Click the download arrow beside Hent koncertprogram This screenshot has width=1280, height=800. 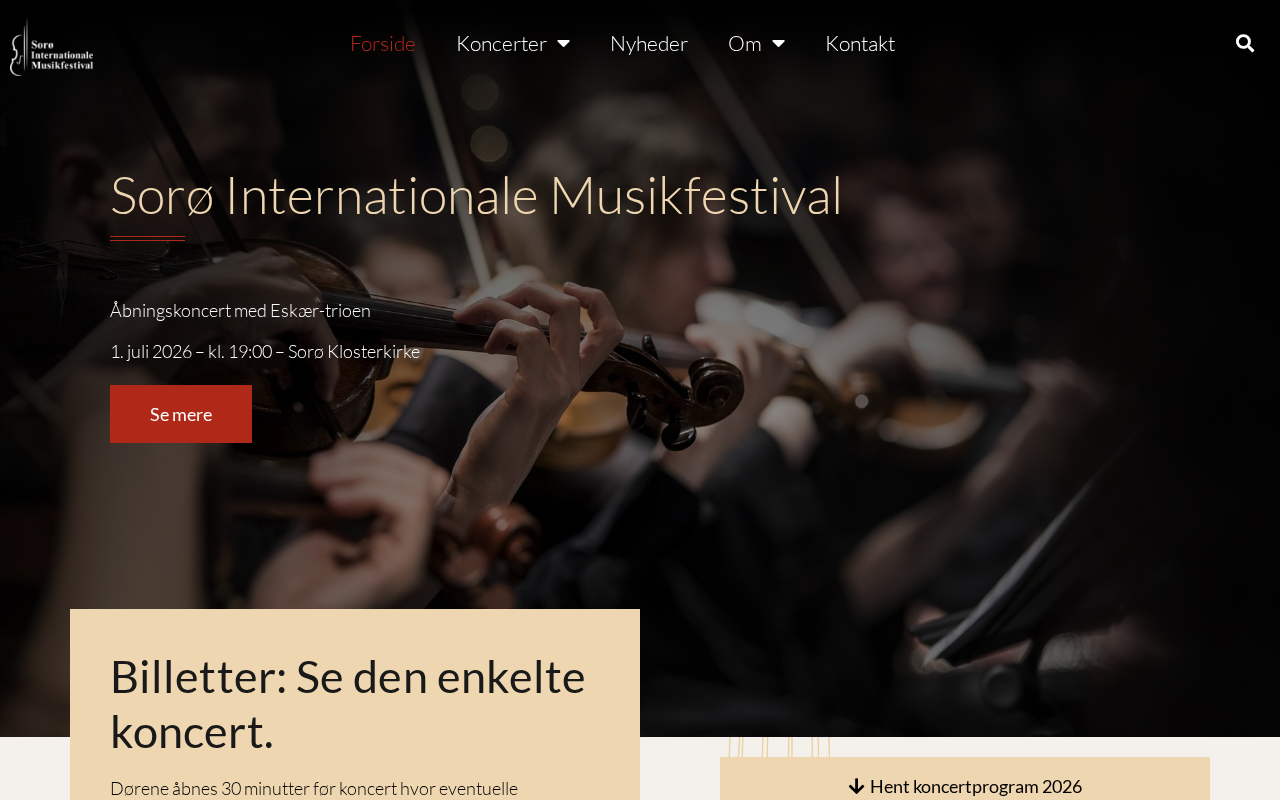pyautogui.click(x=856, y=787)
